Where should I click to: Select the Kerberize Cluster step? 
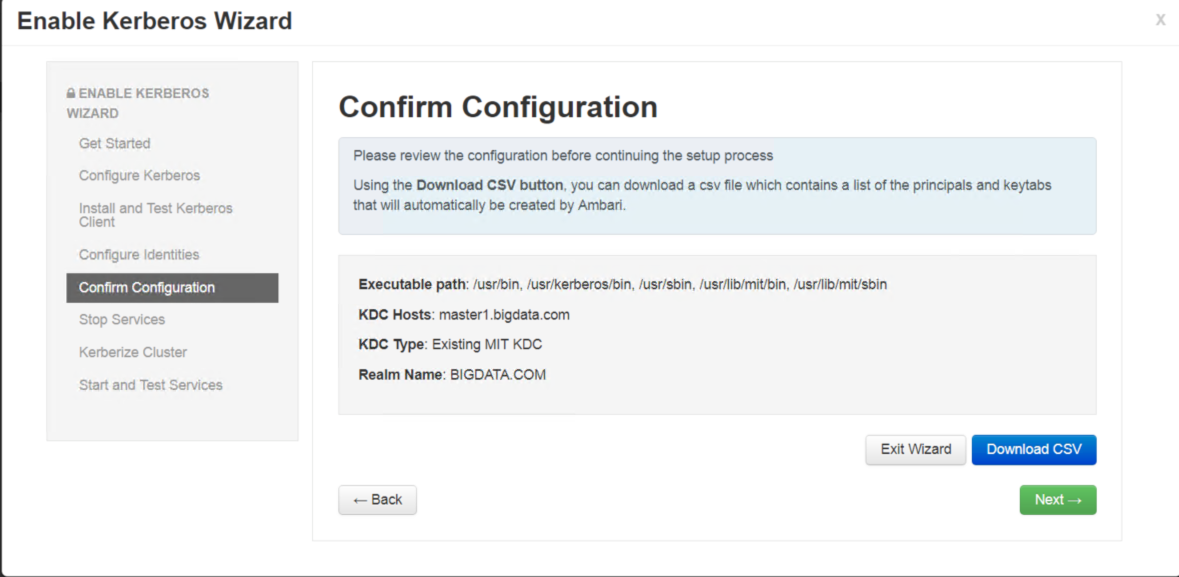pyautogui.click(x=132, y=352)
